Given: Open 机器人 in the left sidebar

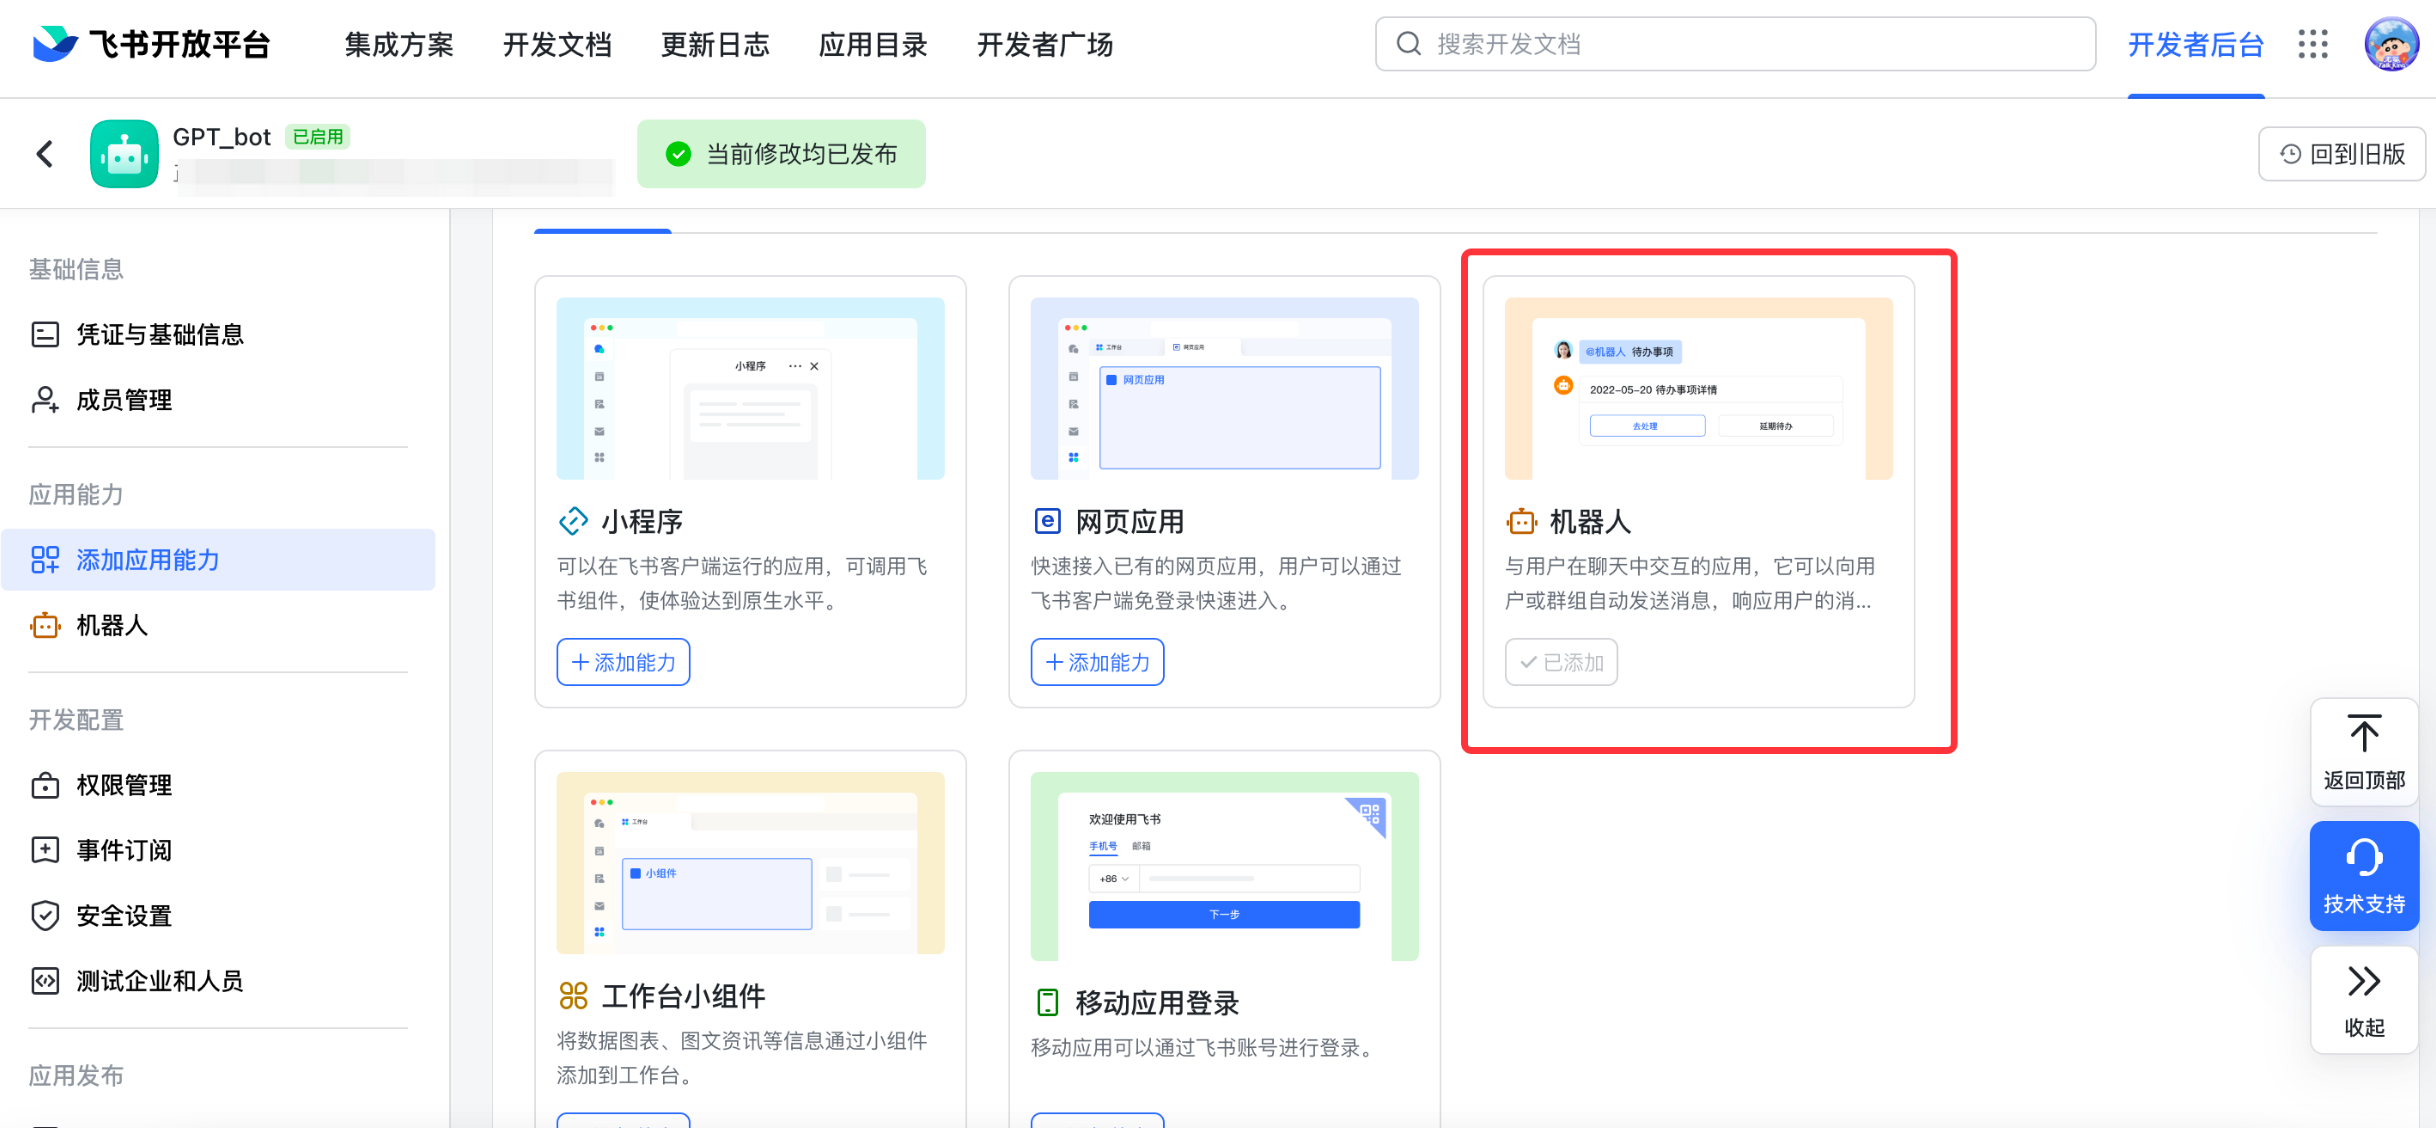Looking at the screenshot, I should pyautogui.click(x=112, y=626).
